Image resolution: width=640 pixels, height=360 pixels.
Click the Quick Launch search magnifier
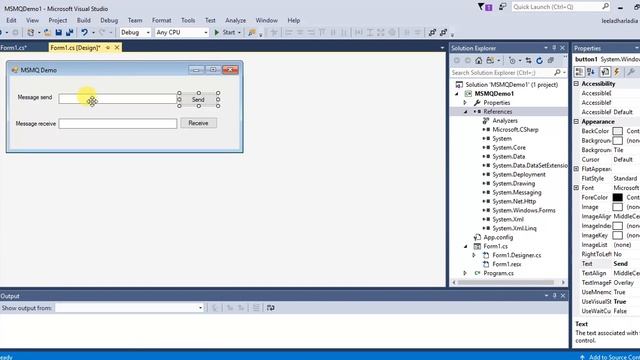[x=605, y=7]
